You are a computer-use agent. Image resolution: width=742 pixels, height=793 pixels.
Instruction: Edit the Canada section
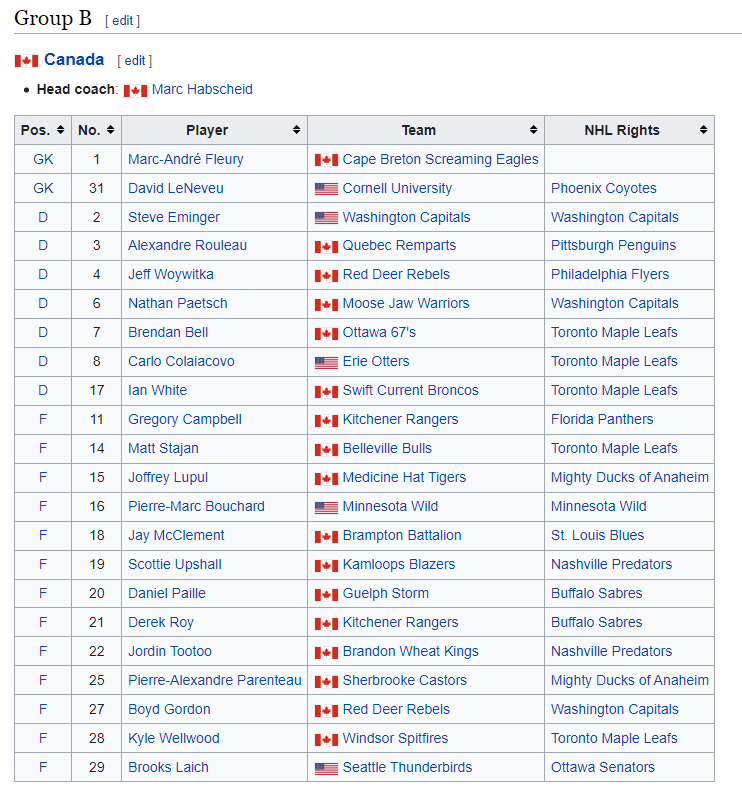click(x=135, y=61)
